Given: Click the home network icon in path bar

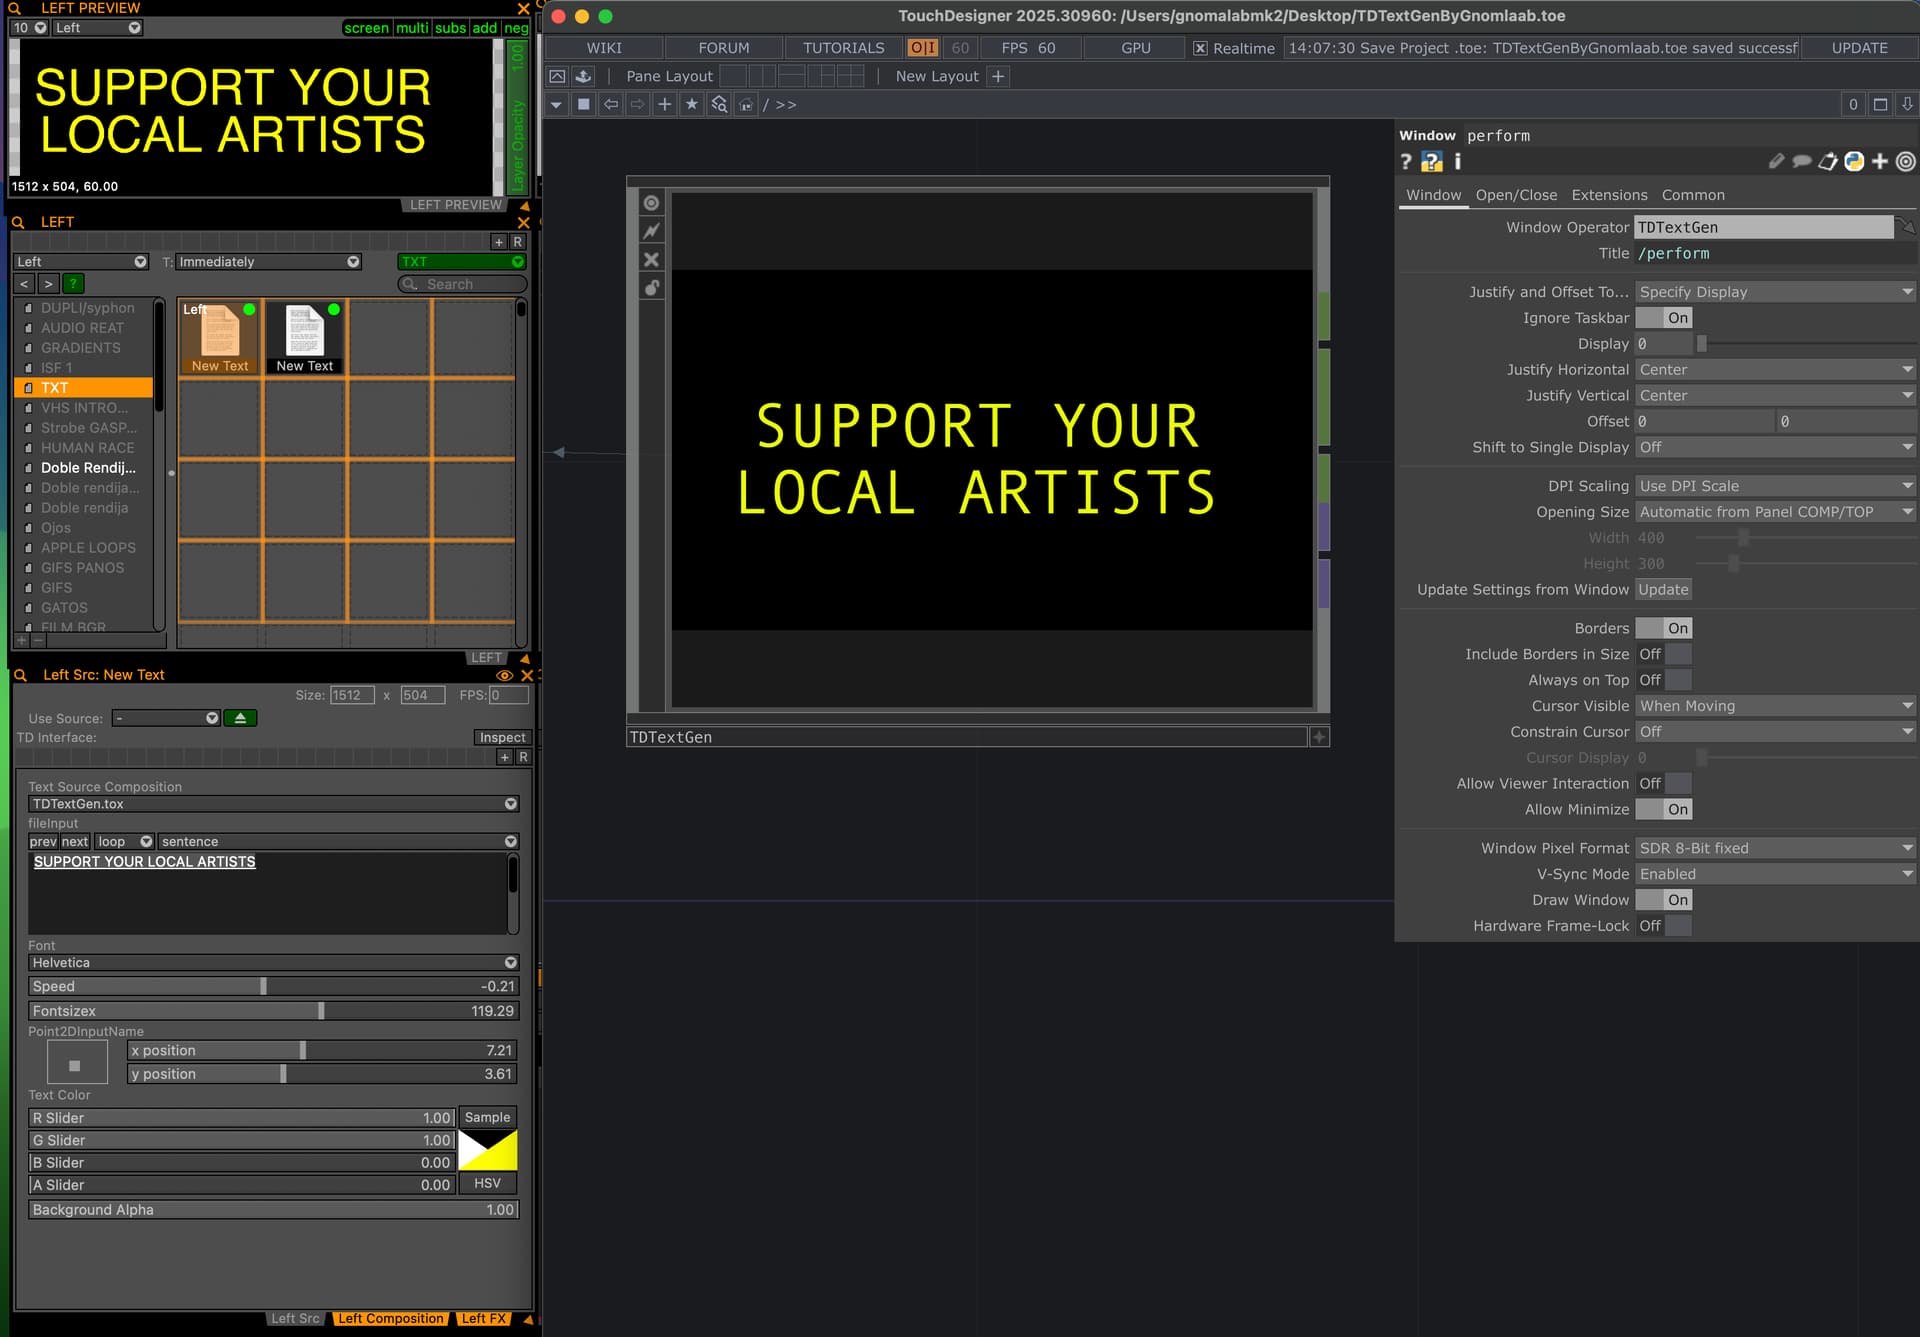Looking at the screenshot, I should [x=746, y=104].
